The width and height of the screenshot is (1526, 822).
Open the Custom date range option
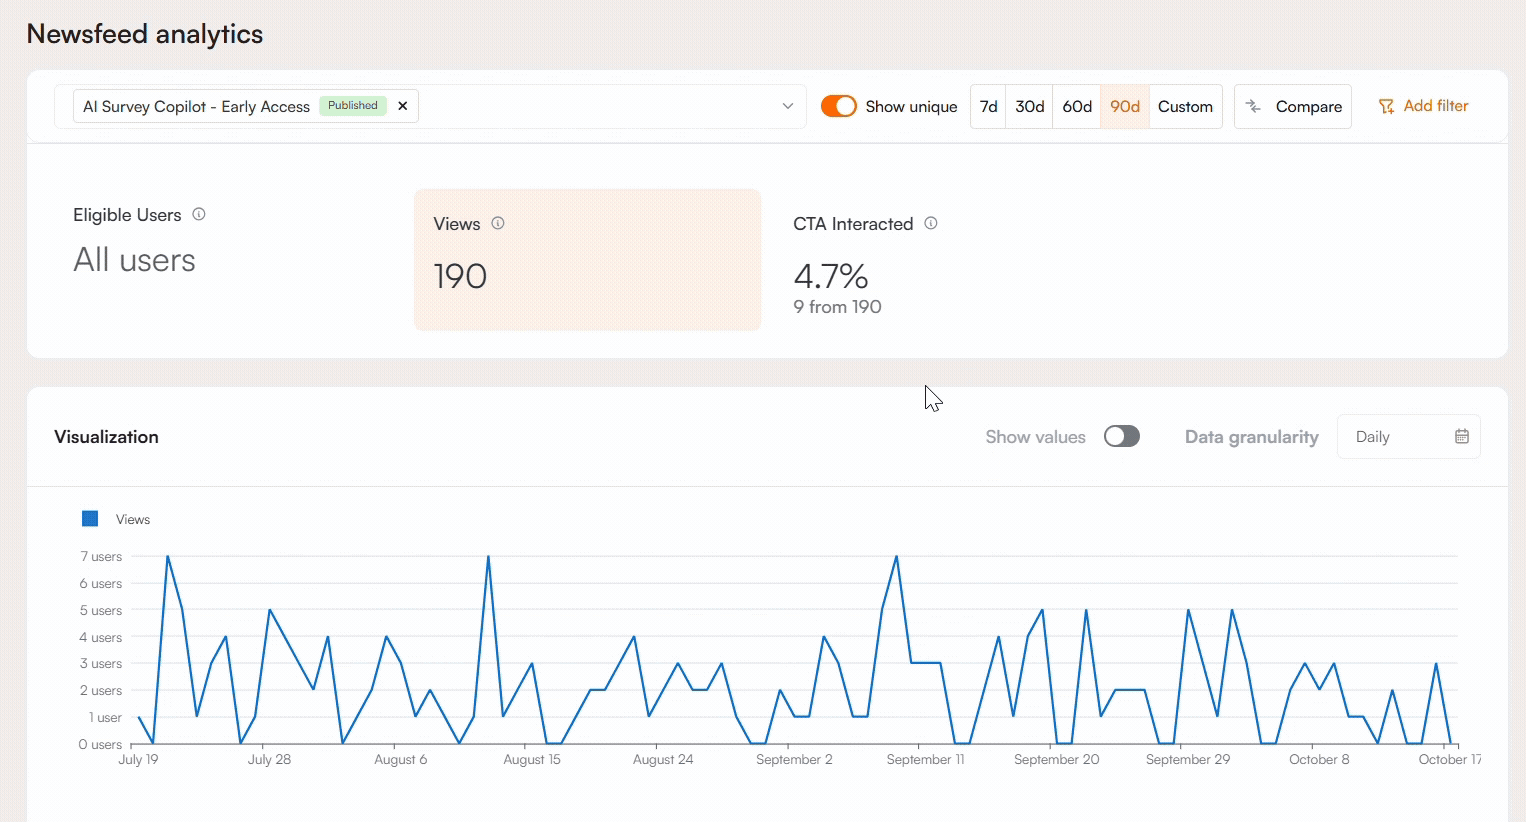coord(1185,106)
